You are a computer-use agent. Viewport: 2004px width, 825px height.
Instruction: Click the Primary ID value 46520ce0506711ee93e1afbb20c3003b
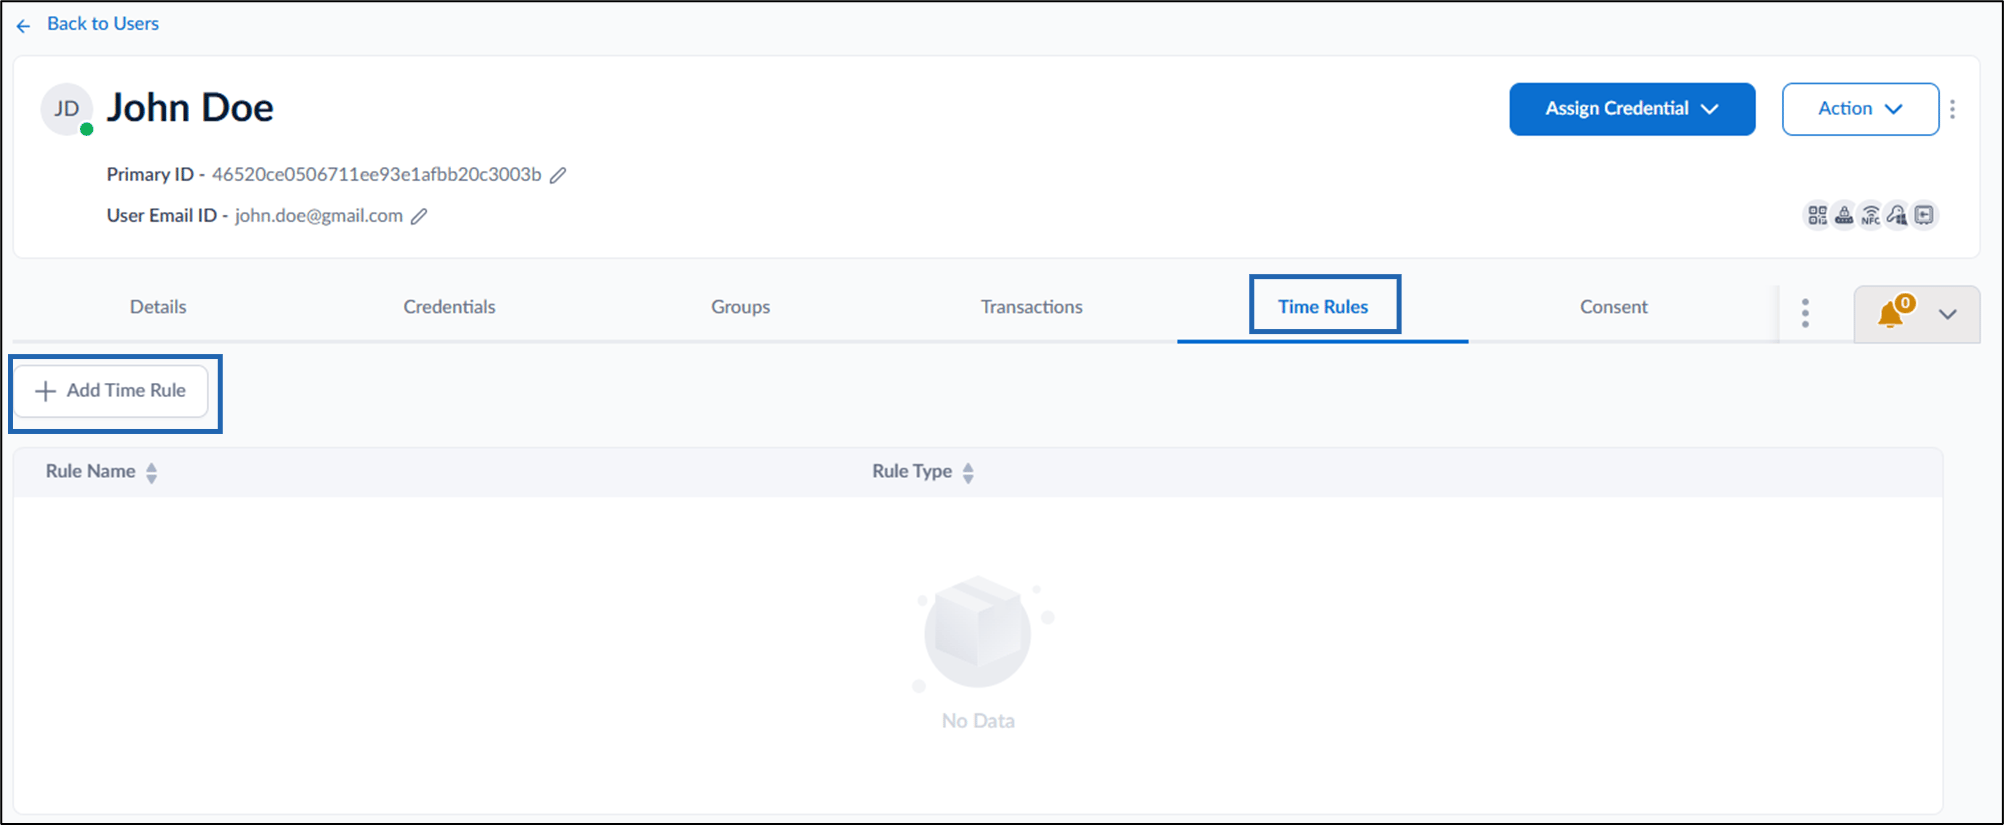(376, 175)
